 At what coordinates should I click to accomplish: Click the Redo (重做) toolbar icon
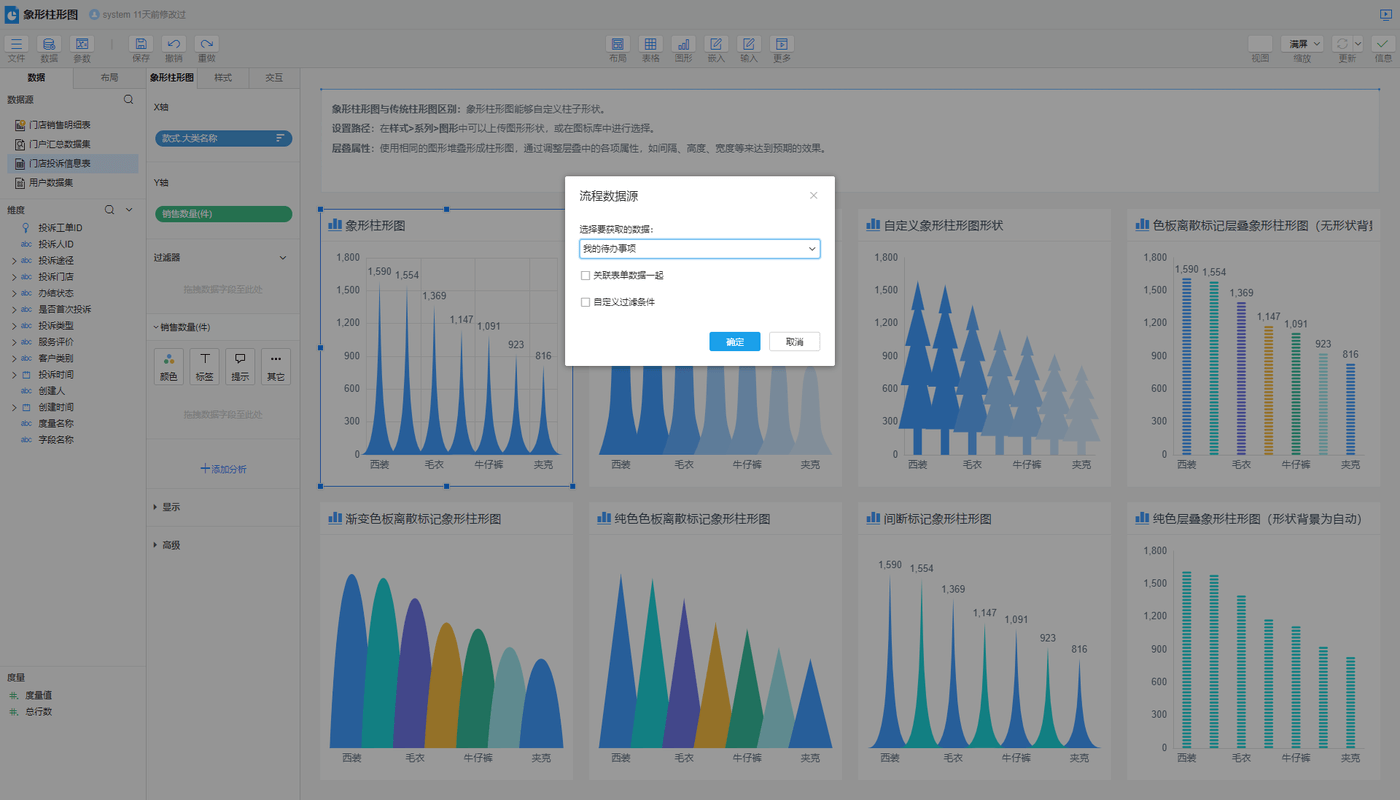tap(206, 45)
